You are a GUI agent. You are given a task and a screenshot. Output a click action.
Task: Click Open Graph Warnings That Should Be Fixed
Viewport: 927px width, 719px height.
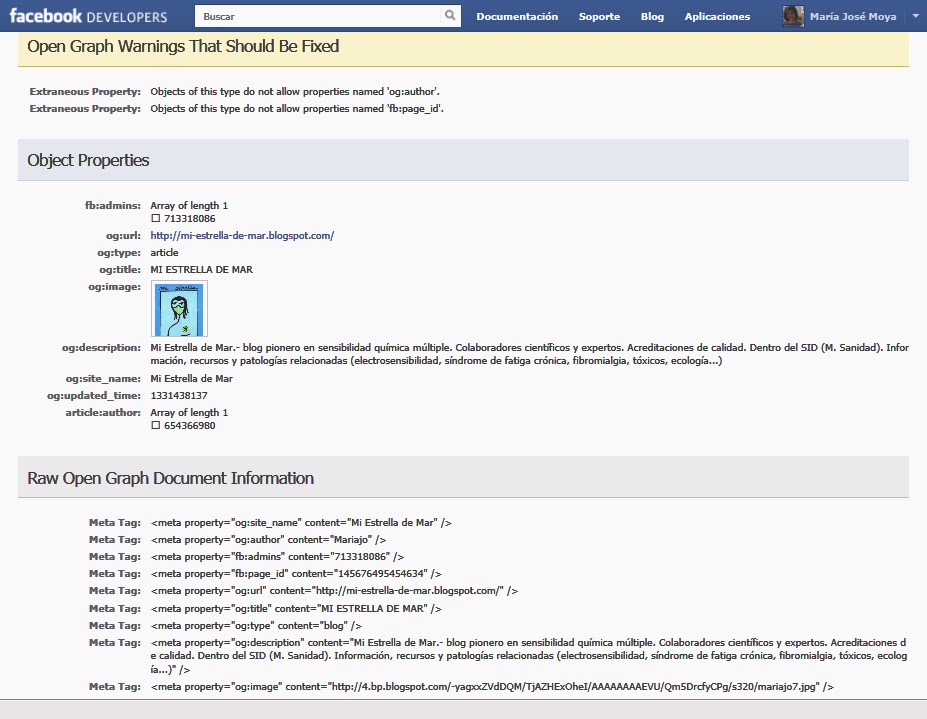pyautogui.click(x=183, y=46)
